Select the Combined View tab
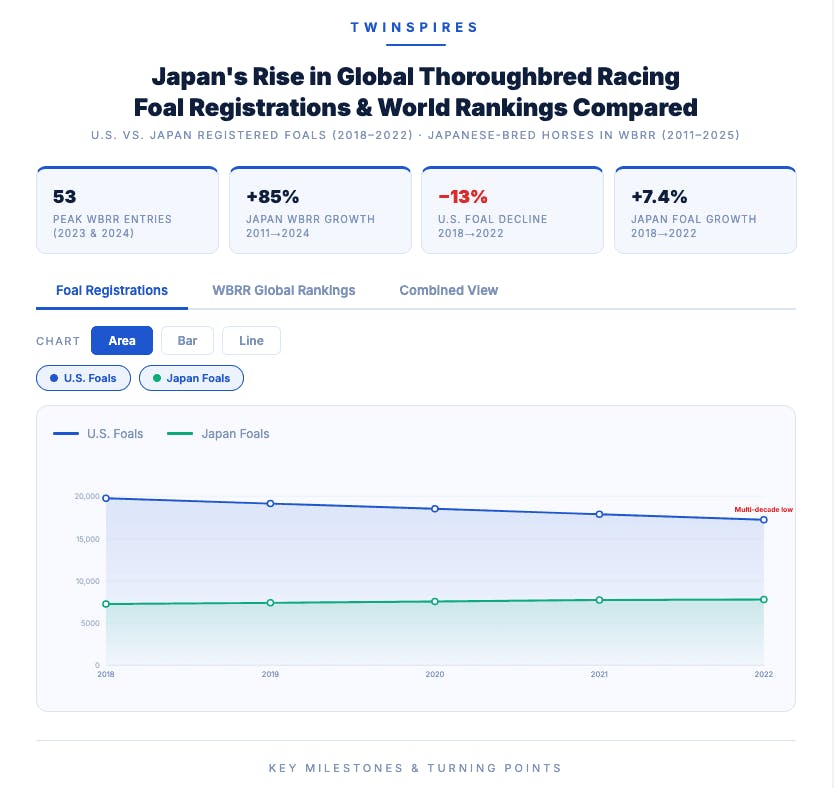The height and width of the screenshot is (788, 834). pos(448,290)
